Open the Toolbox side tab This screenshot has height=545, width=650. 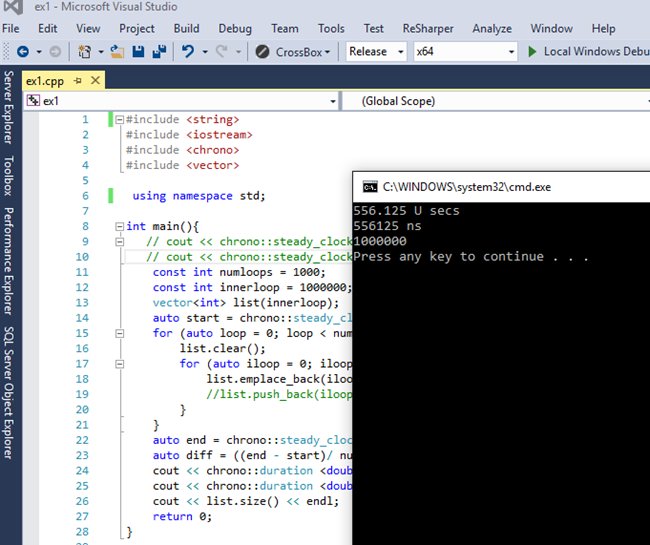point(9,176)
